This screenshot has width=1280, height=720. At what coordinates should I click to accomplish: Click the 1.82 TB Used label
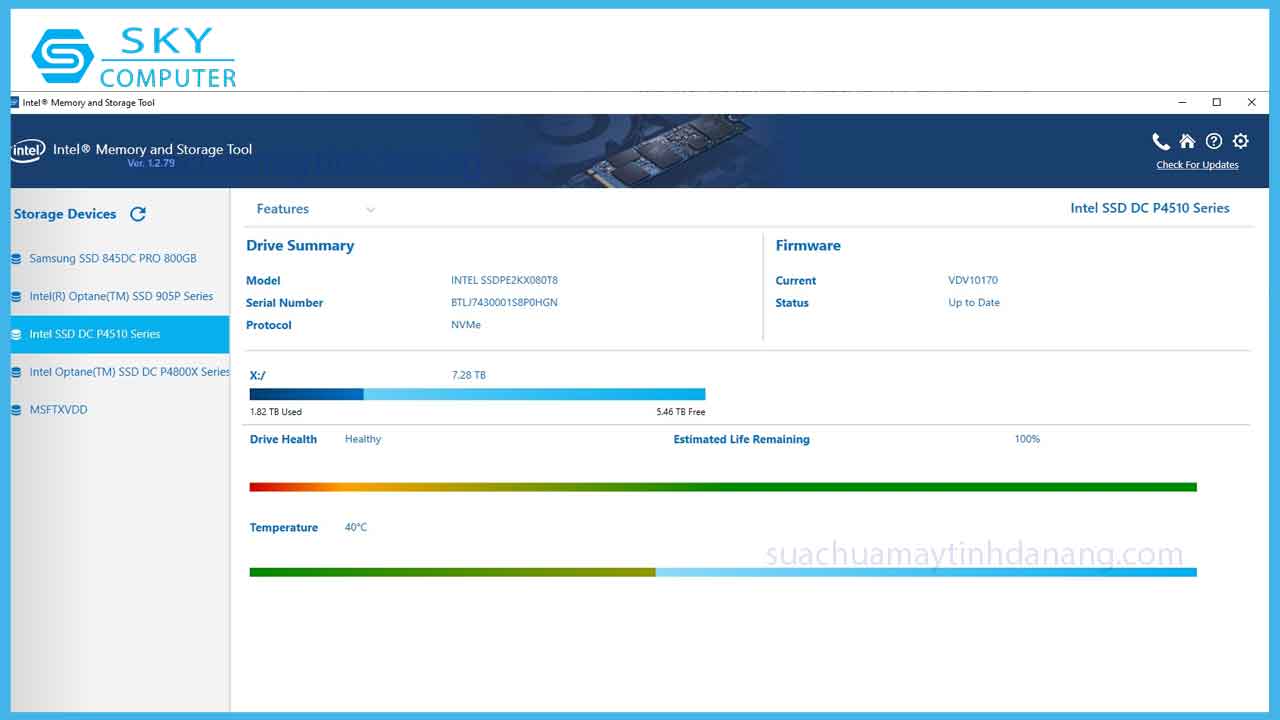[276, 412]
